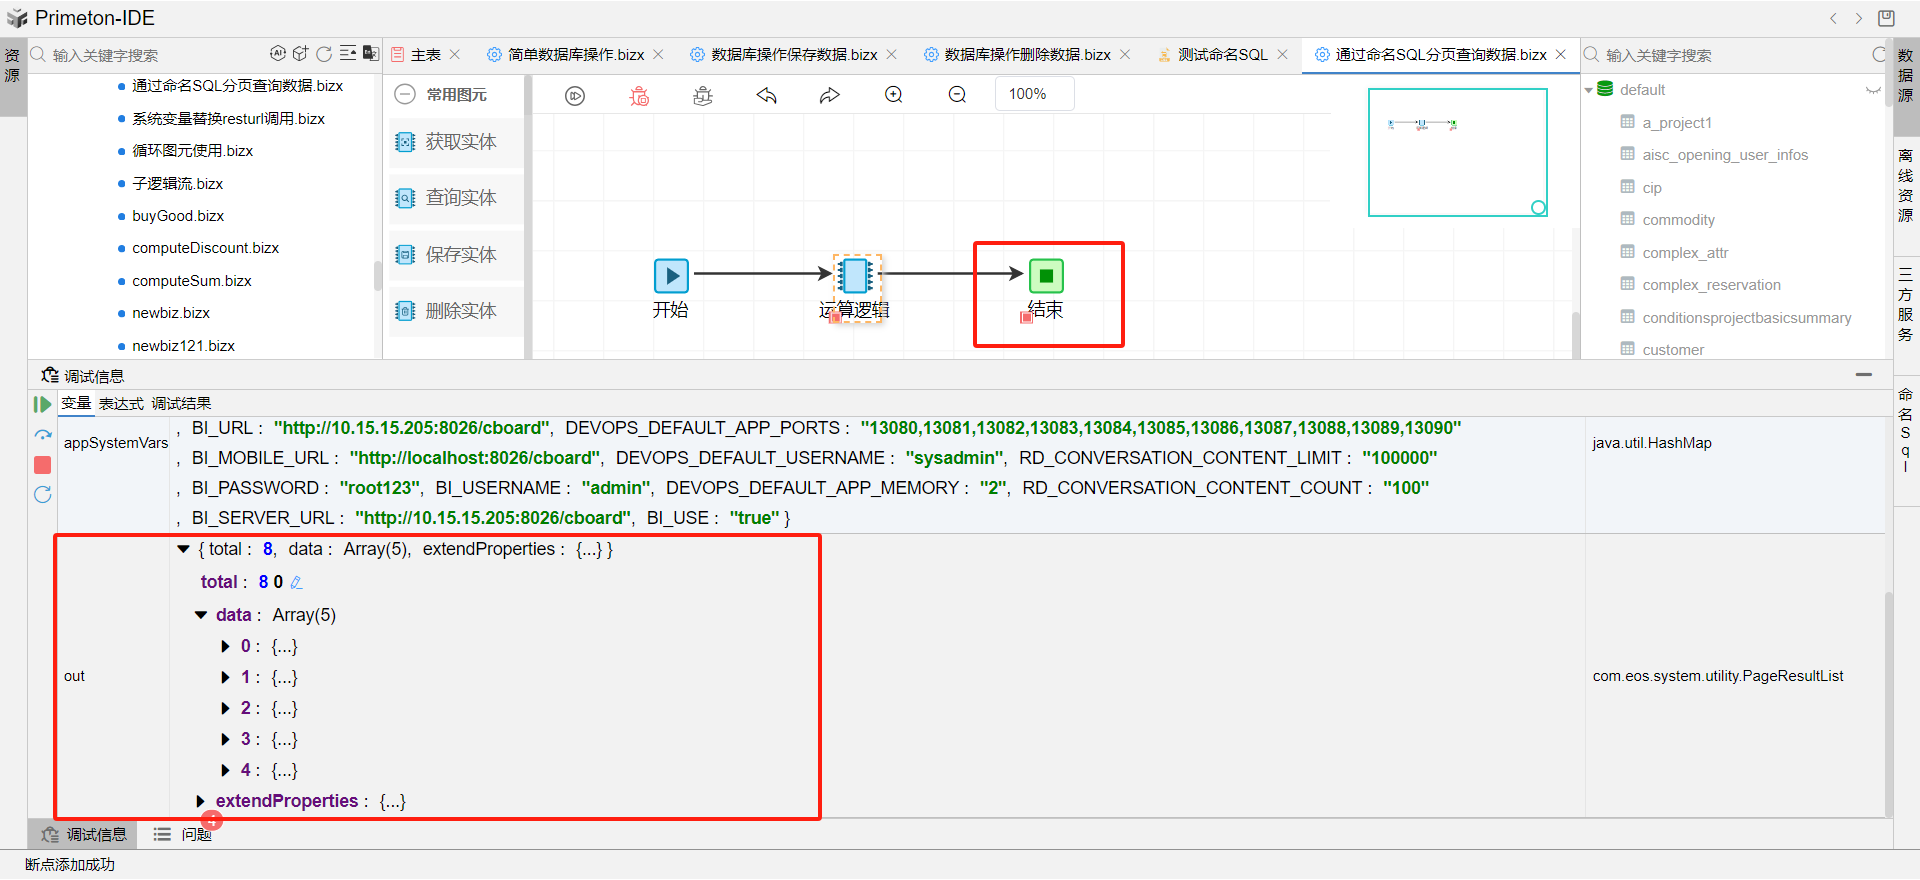Open the 测试命名SQL editor tab

tap(1222, 55)
